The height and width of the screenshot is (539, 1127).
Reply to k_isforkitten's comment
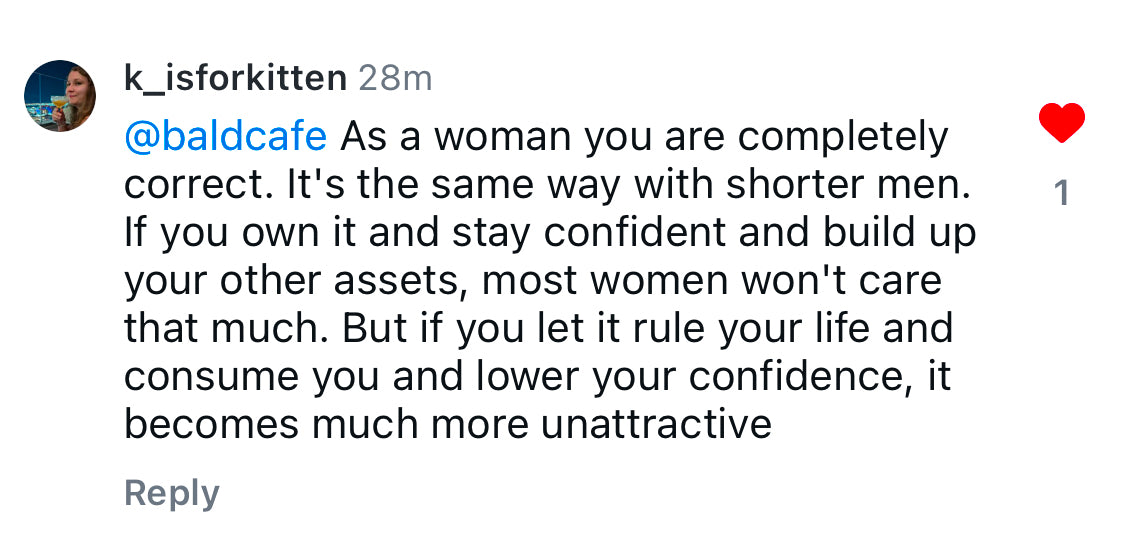171,493
